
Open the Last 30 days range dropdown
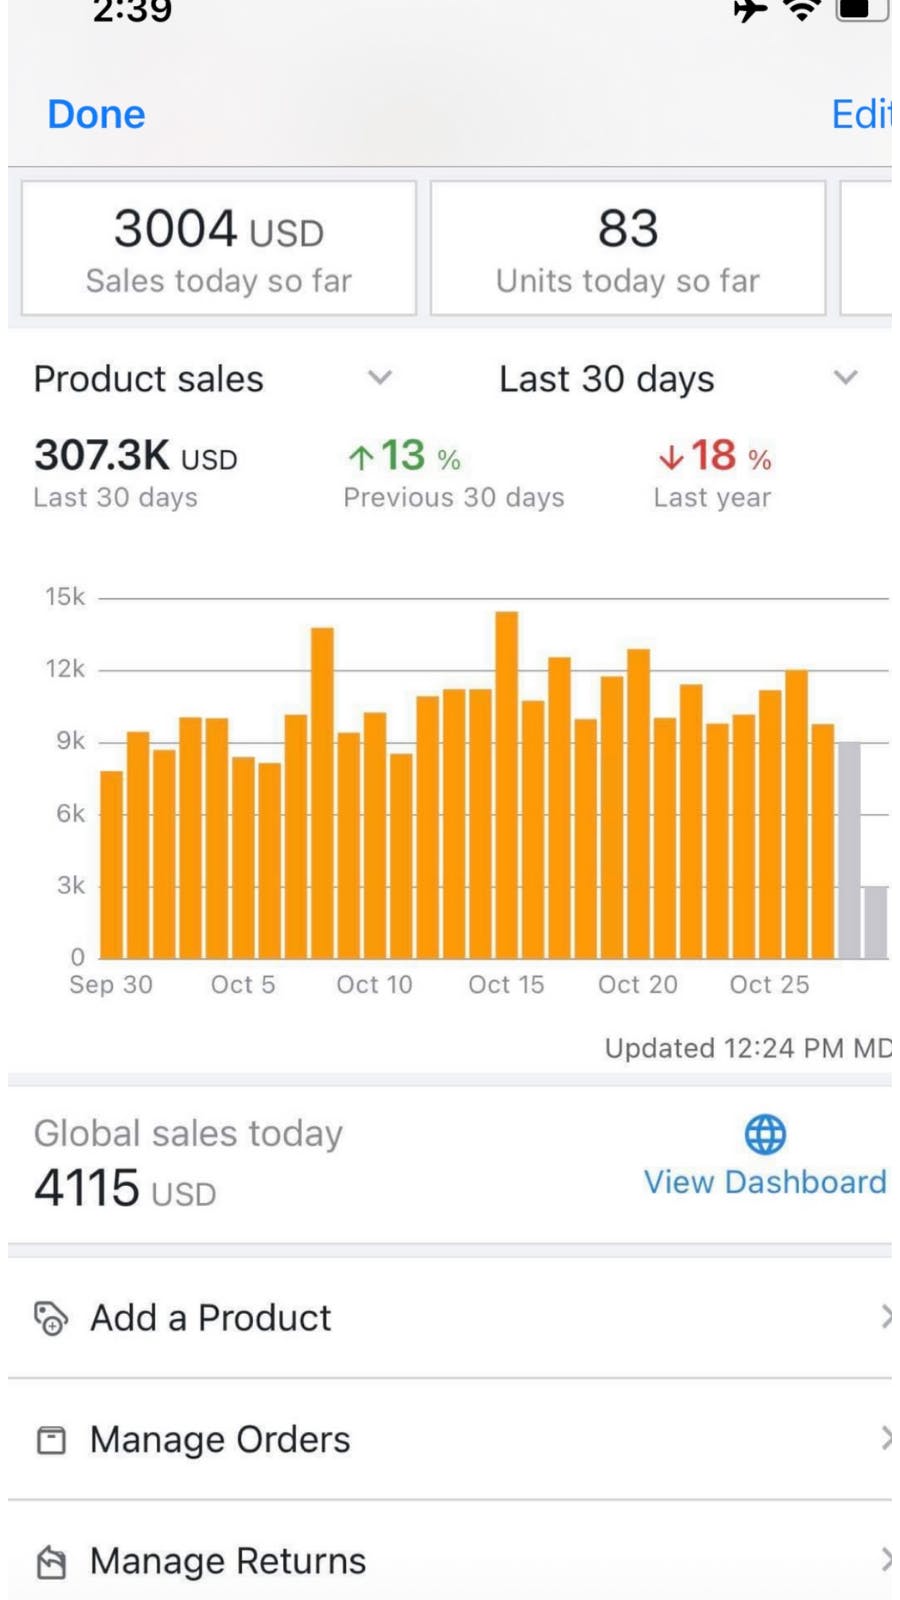[845, 378]
